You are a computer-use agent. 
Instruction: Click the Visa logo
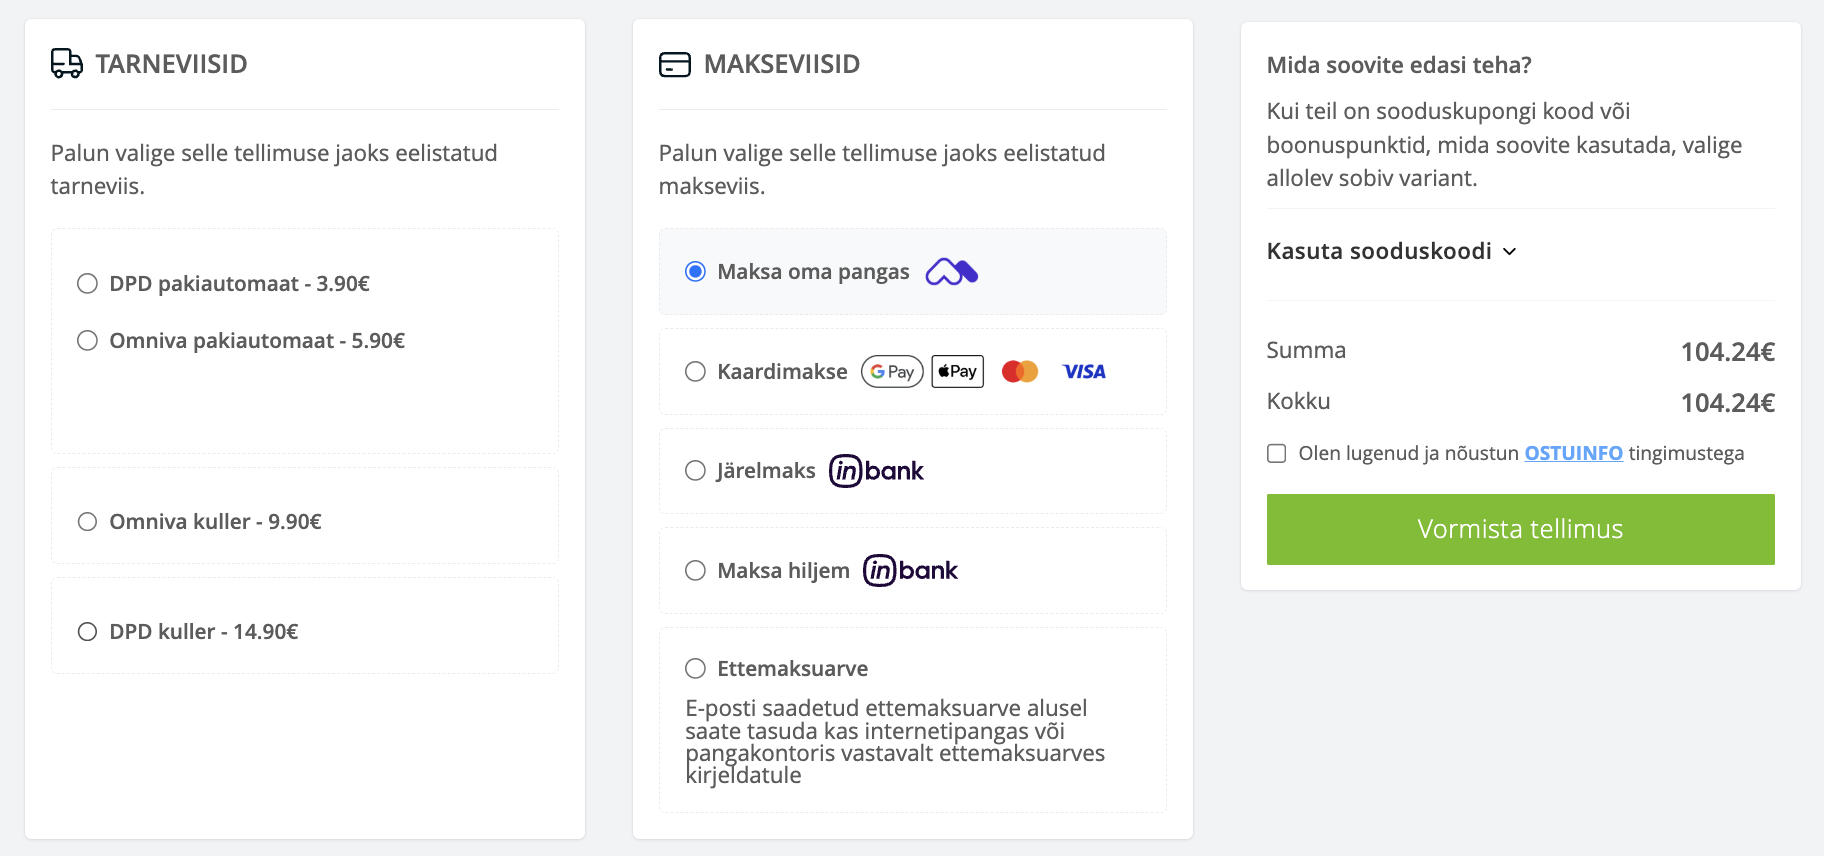click(x=1084, y=372)
